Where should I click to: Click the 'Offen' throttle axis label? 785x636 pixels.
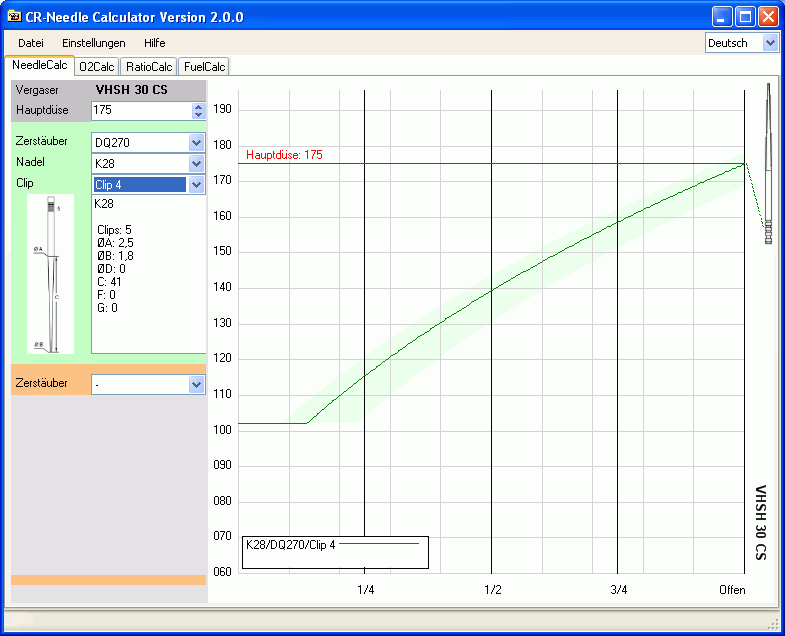tap(732, 590)
